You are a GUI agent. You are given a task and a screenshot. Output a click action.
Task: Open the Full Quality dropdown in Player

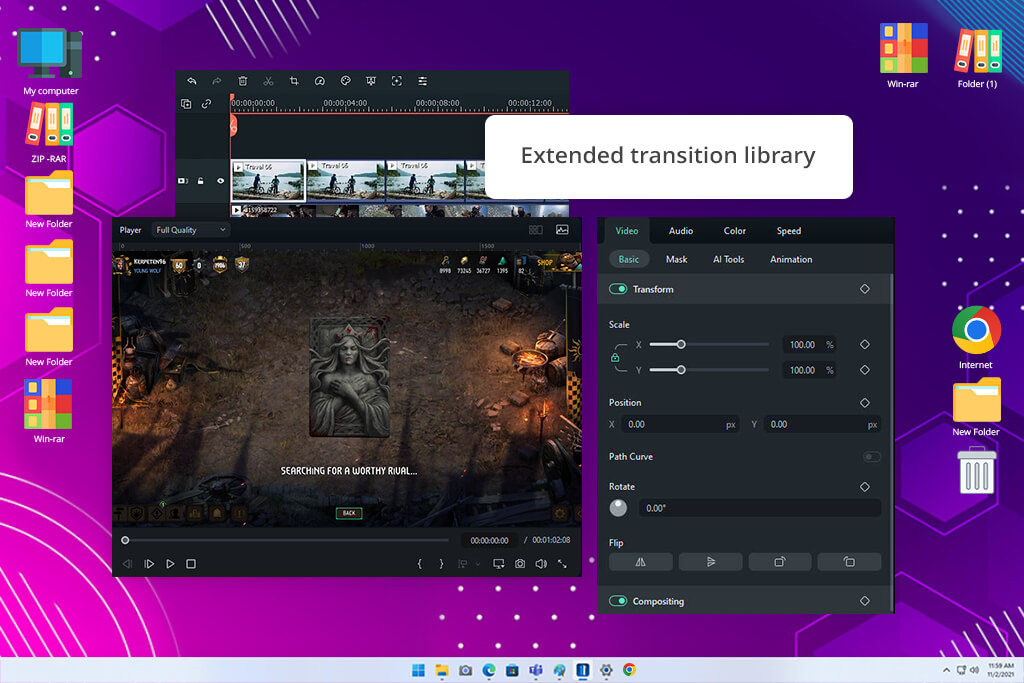coord(191,230)
